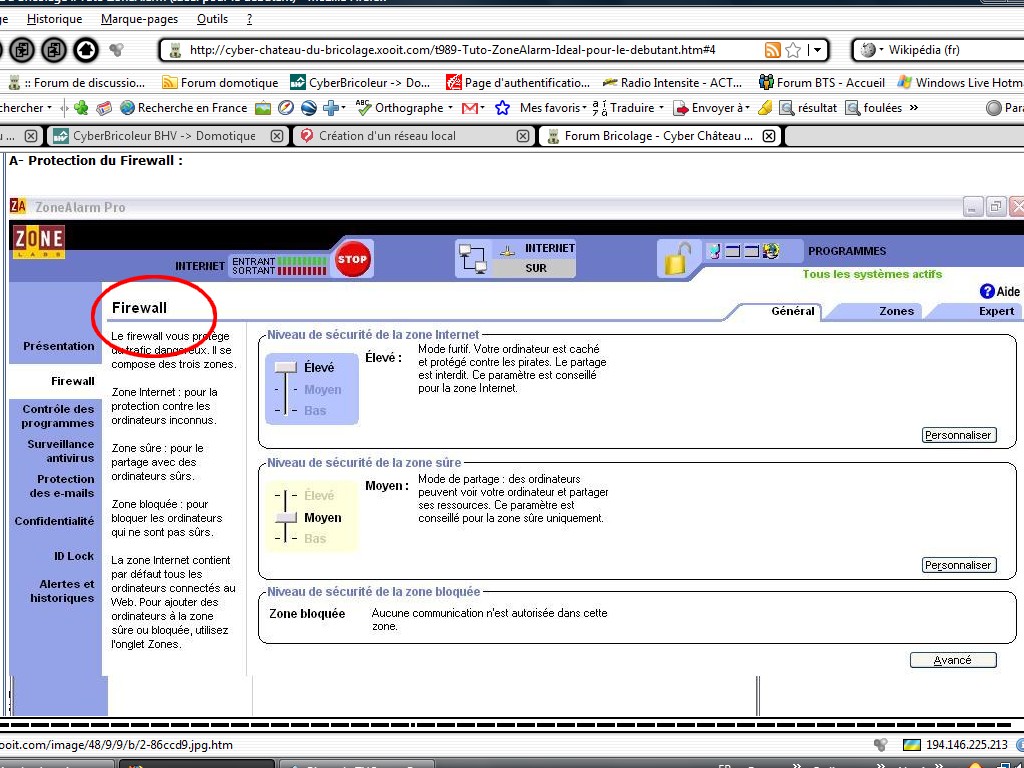The width and height of the screenshot is (1024, 768).
Task: Open the Historique menu
Action: click(54, 19)
